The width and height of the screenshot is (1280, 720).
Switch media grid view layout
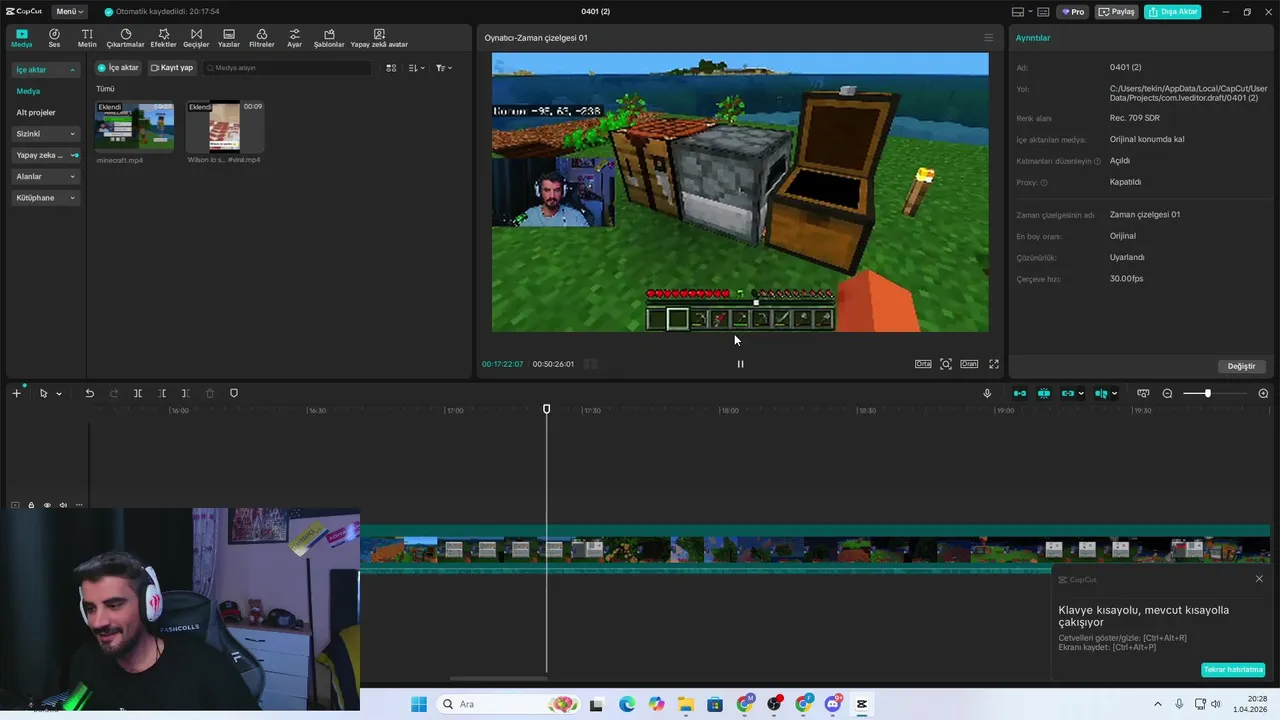point(391,68)
